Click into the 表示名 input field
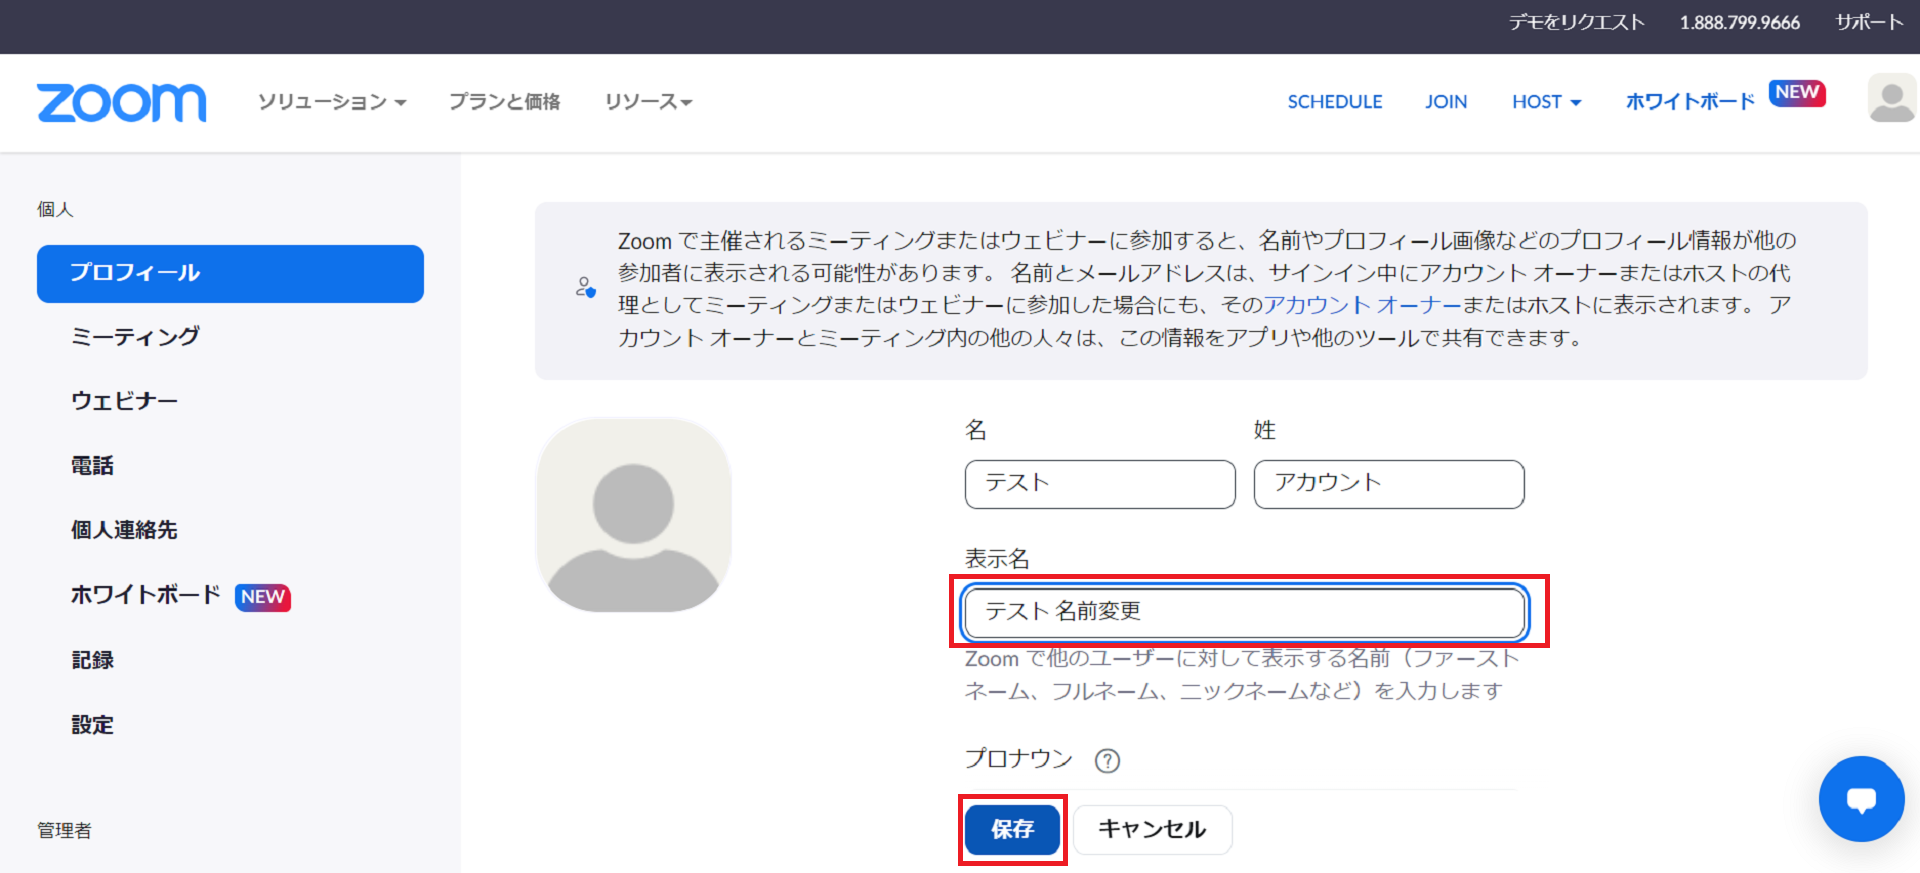 (x=1243, y=612)
